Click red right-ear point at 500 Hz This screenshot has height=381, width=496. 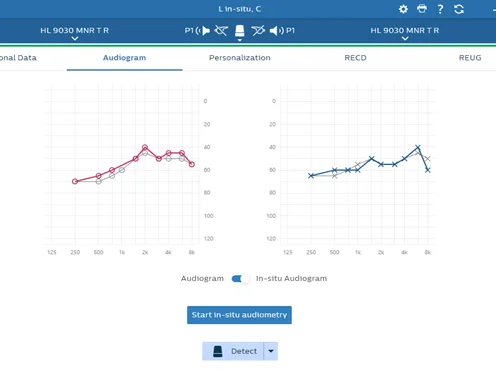[x=98, y=176]
